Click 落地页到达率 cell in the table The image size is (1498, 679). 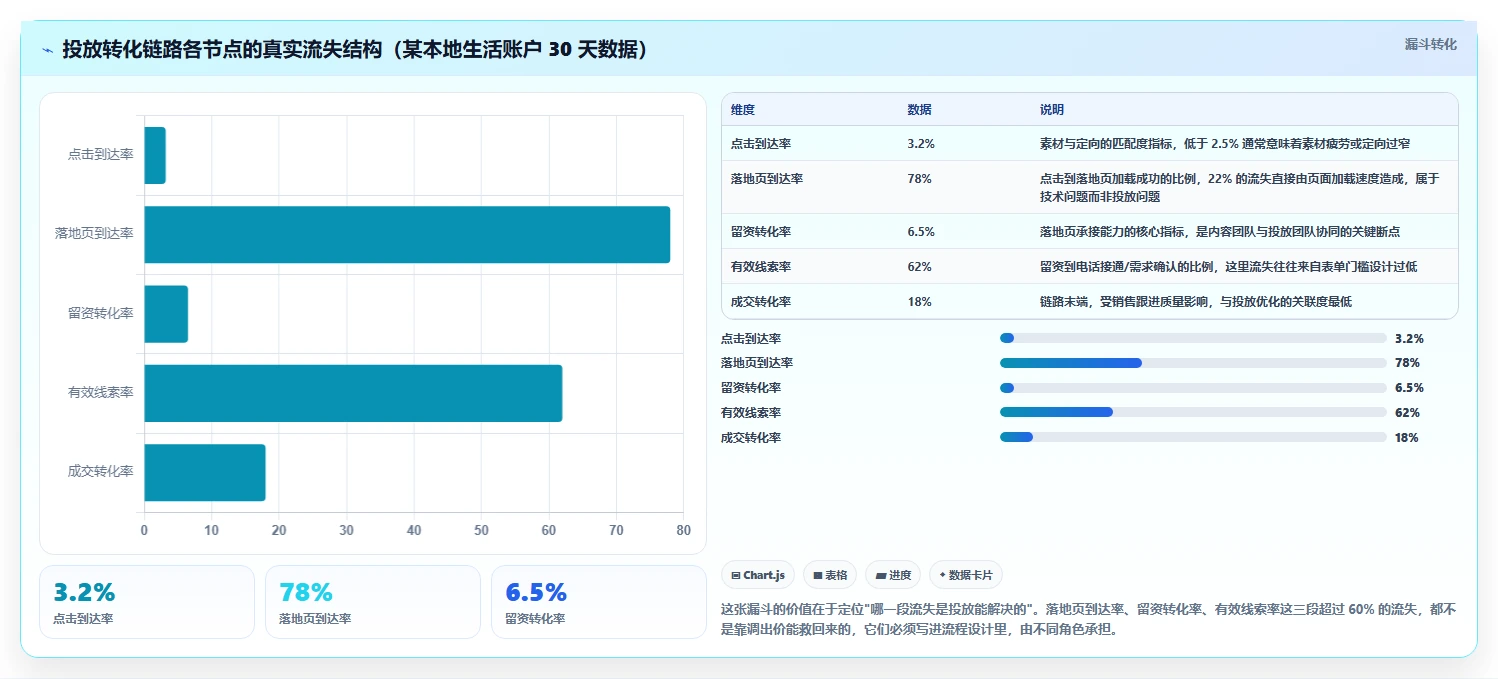[x=767, y=179]
